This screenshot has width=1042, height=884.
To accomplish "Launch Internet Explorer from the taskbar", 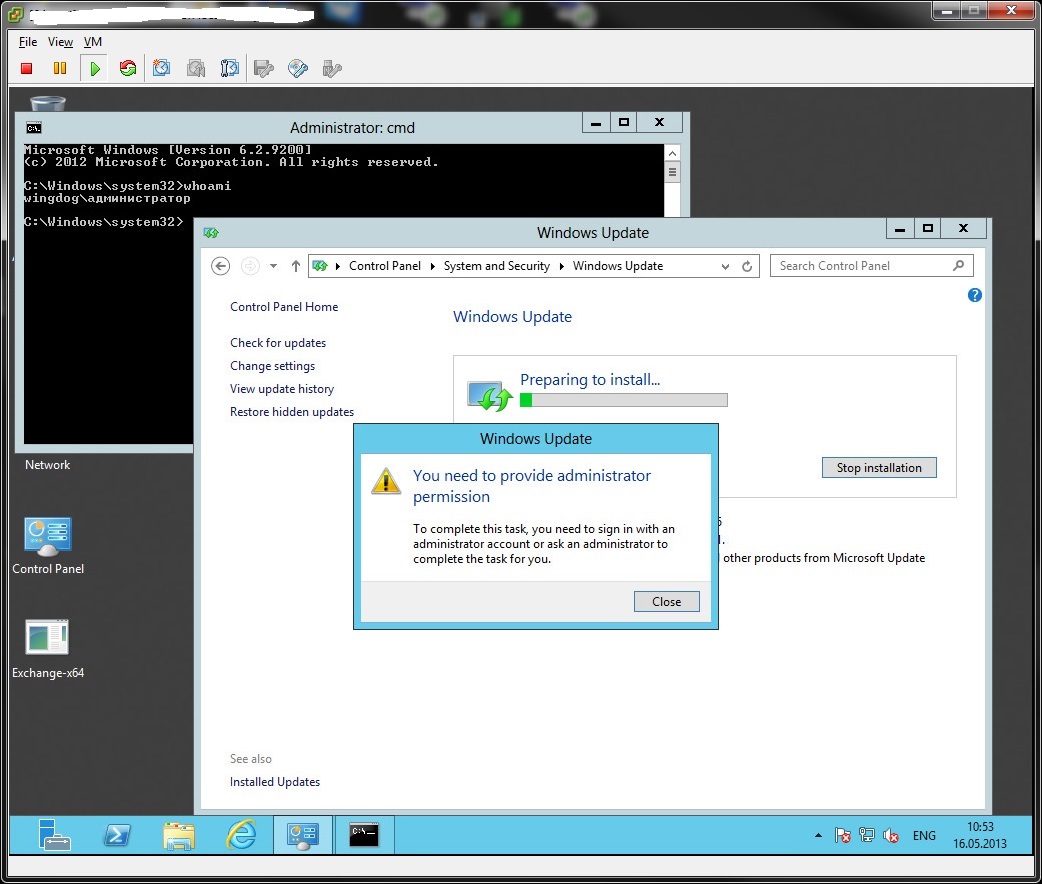I will [x=241, y=835].
